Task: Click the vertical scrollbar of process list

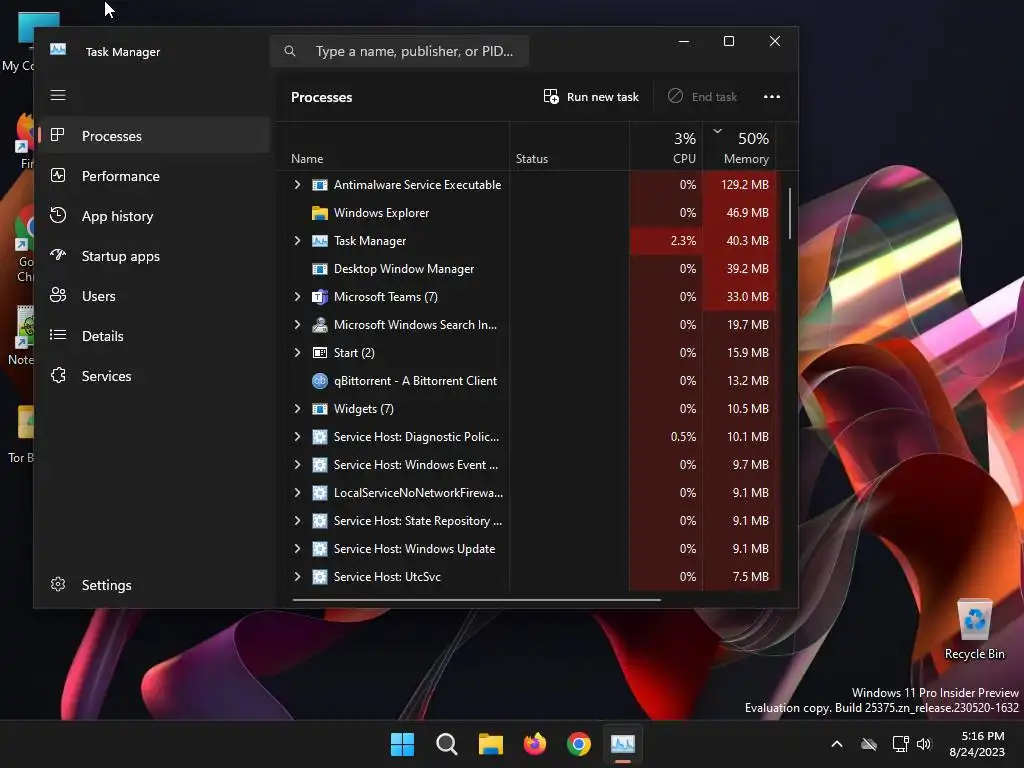Action: point(790,214)
